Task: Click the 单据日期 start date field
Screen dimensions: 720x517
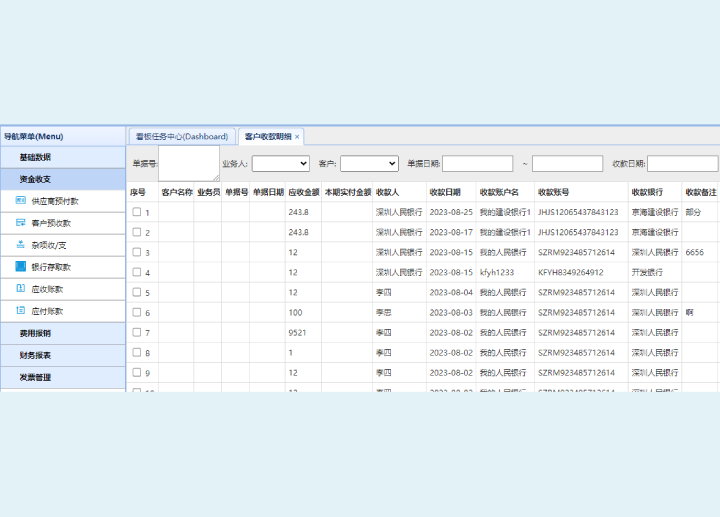Action: [x=477, y=163]
